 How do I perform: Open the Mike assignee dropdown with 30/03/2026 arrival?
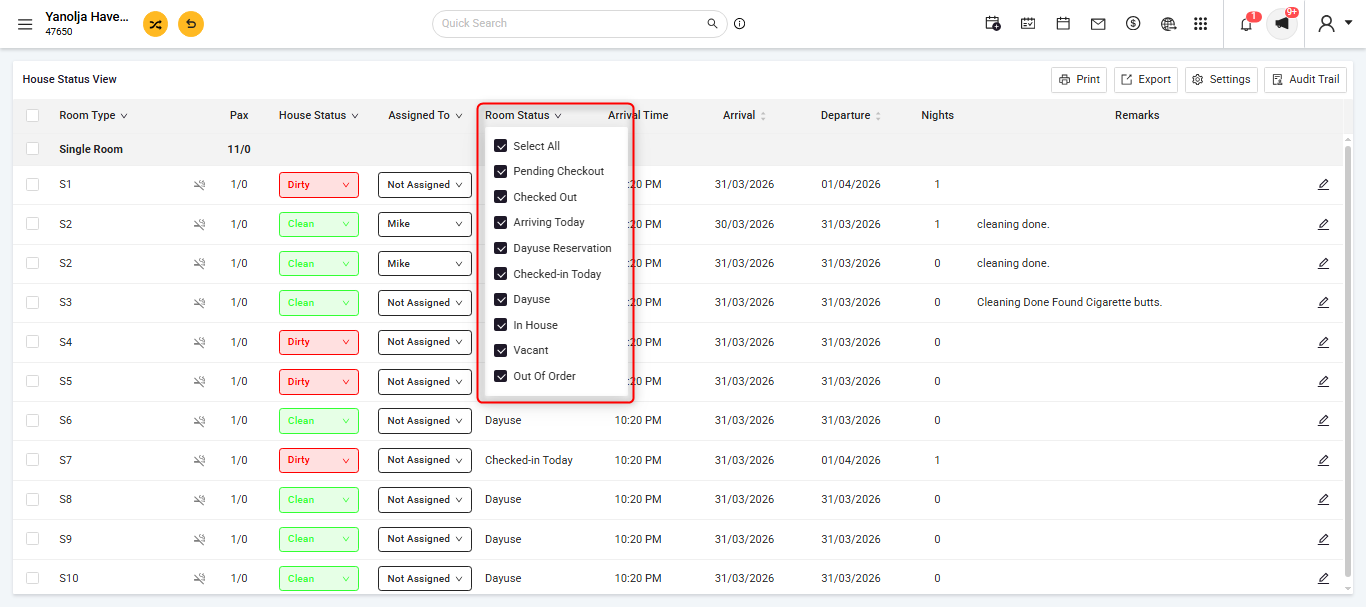coord(425,224)
